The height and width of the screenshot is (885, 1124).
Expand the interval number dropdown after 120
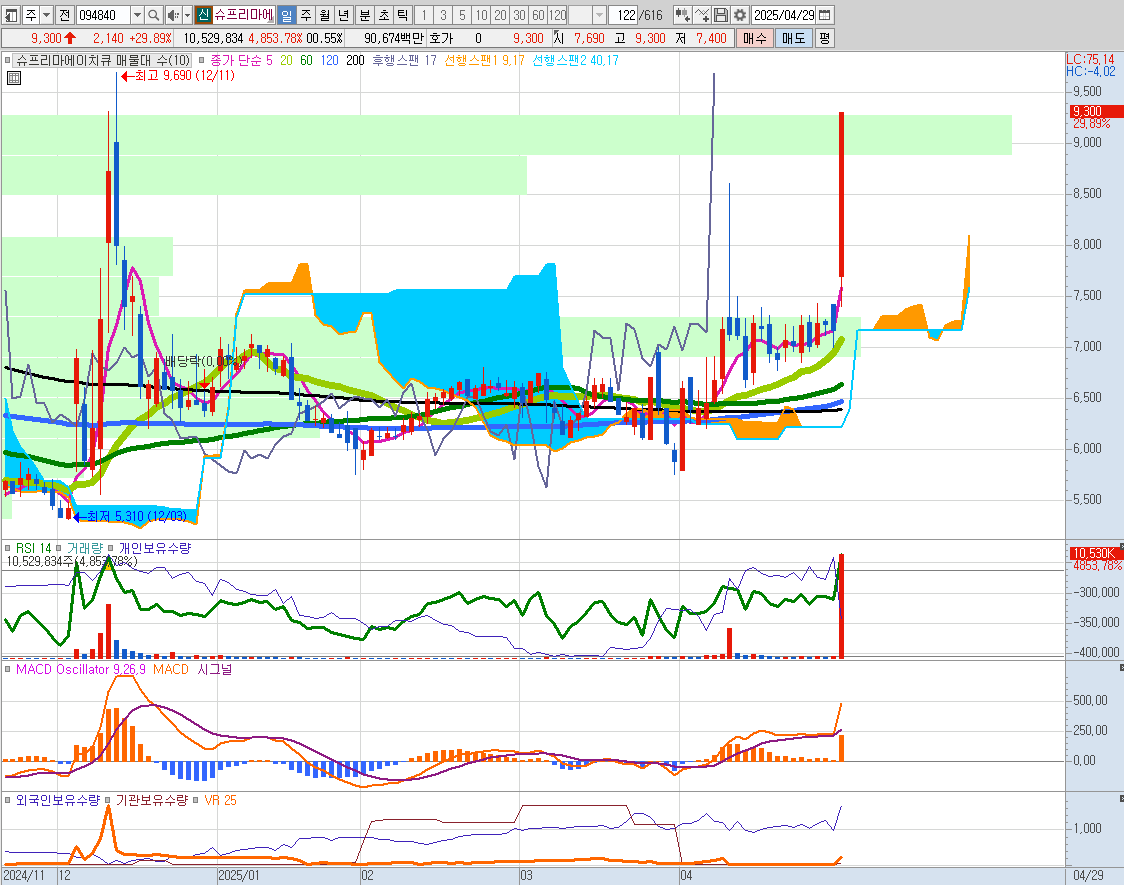pos(600,15)
